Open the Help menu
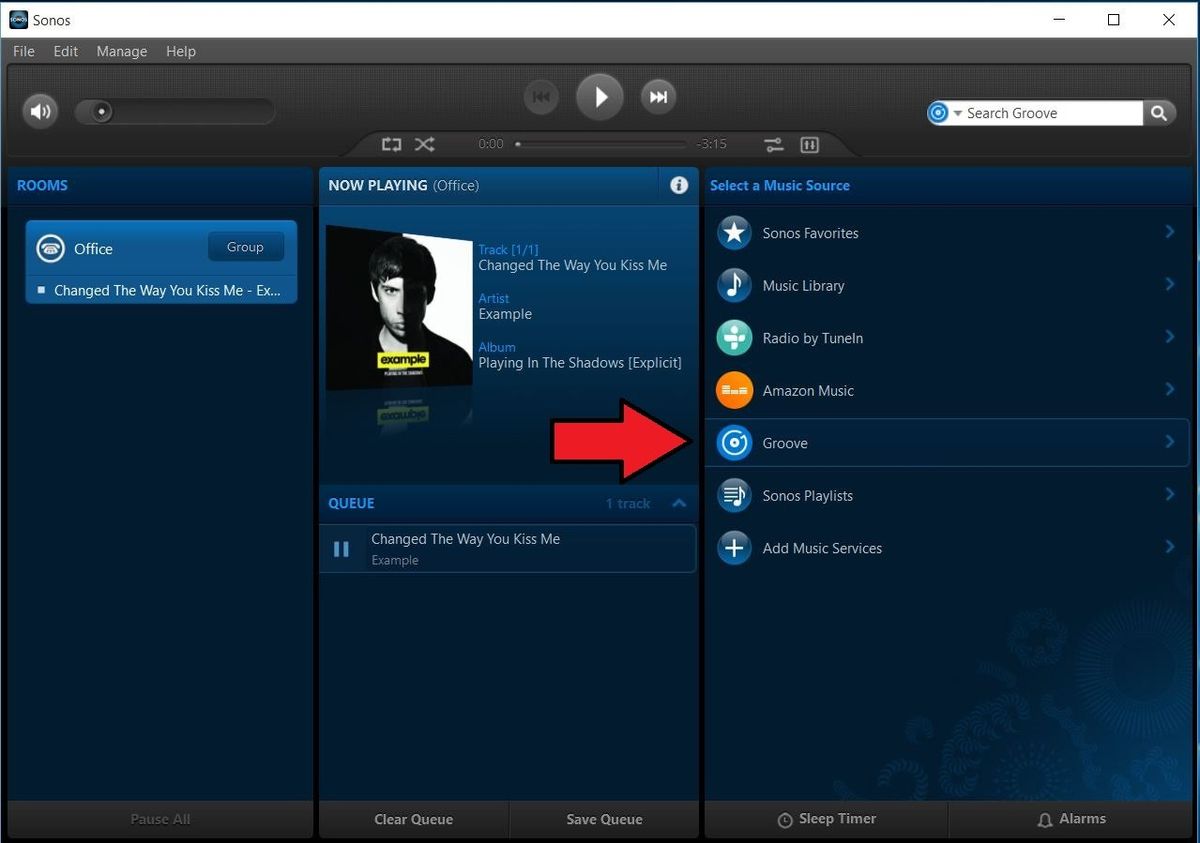The width and height of the screenshot is (1200, 843). tap(181, 51)
